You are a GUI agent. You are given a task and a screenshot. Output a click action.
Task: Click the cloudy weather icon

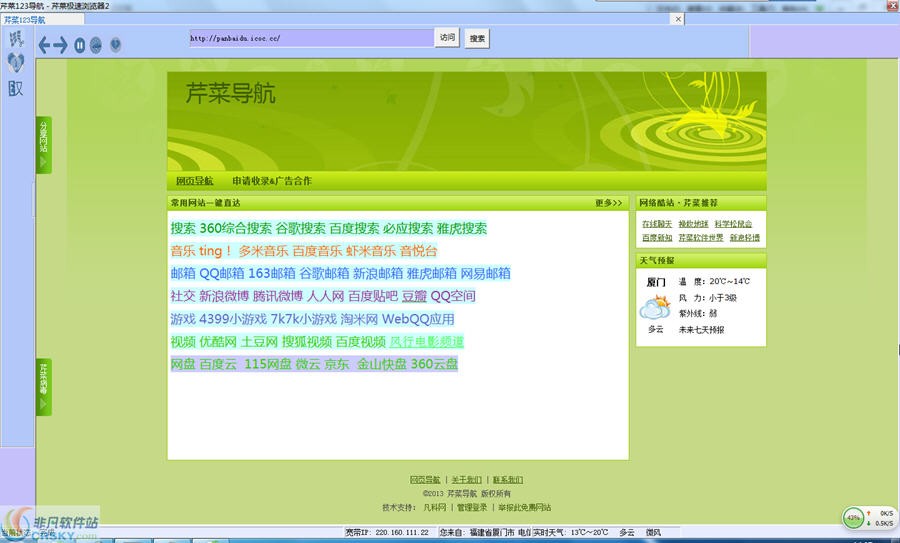click(655, 308)
